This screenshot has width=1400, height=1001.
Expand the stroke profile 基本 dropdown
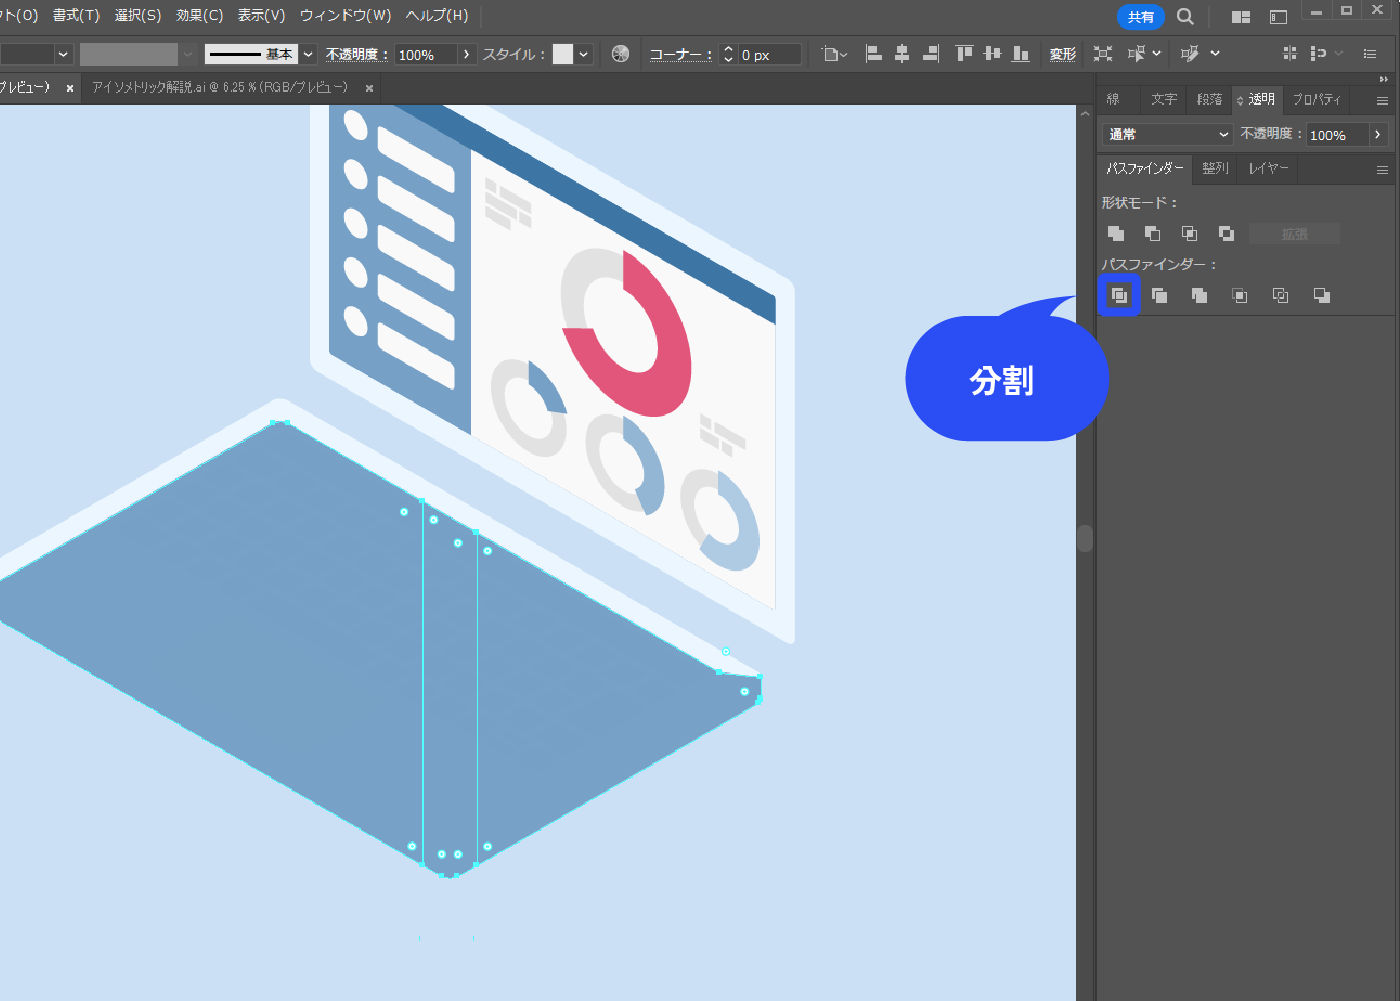coord(308,54)
